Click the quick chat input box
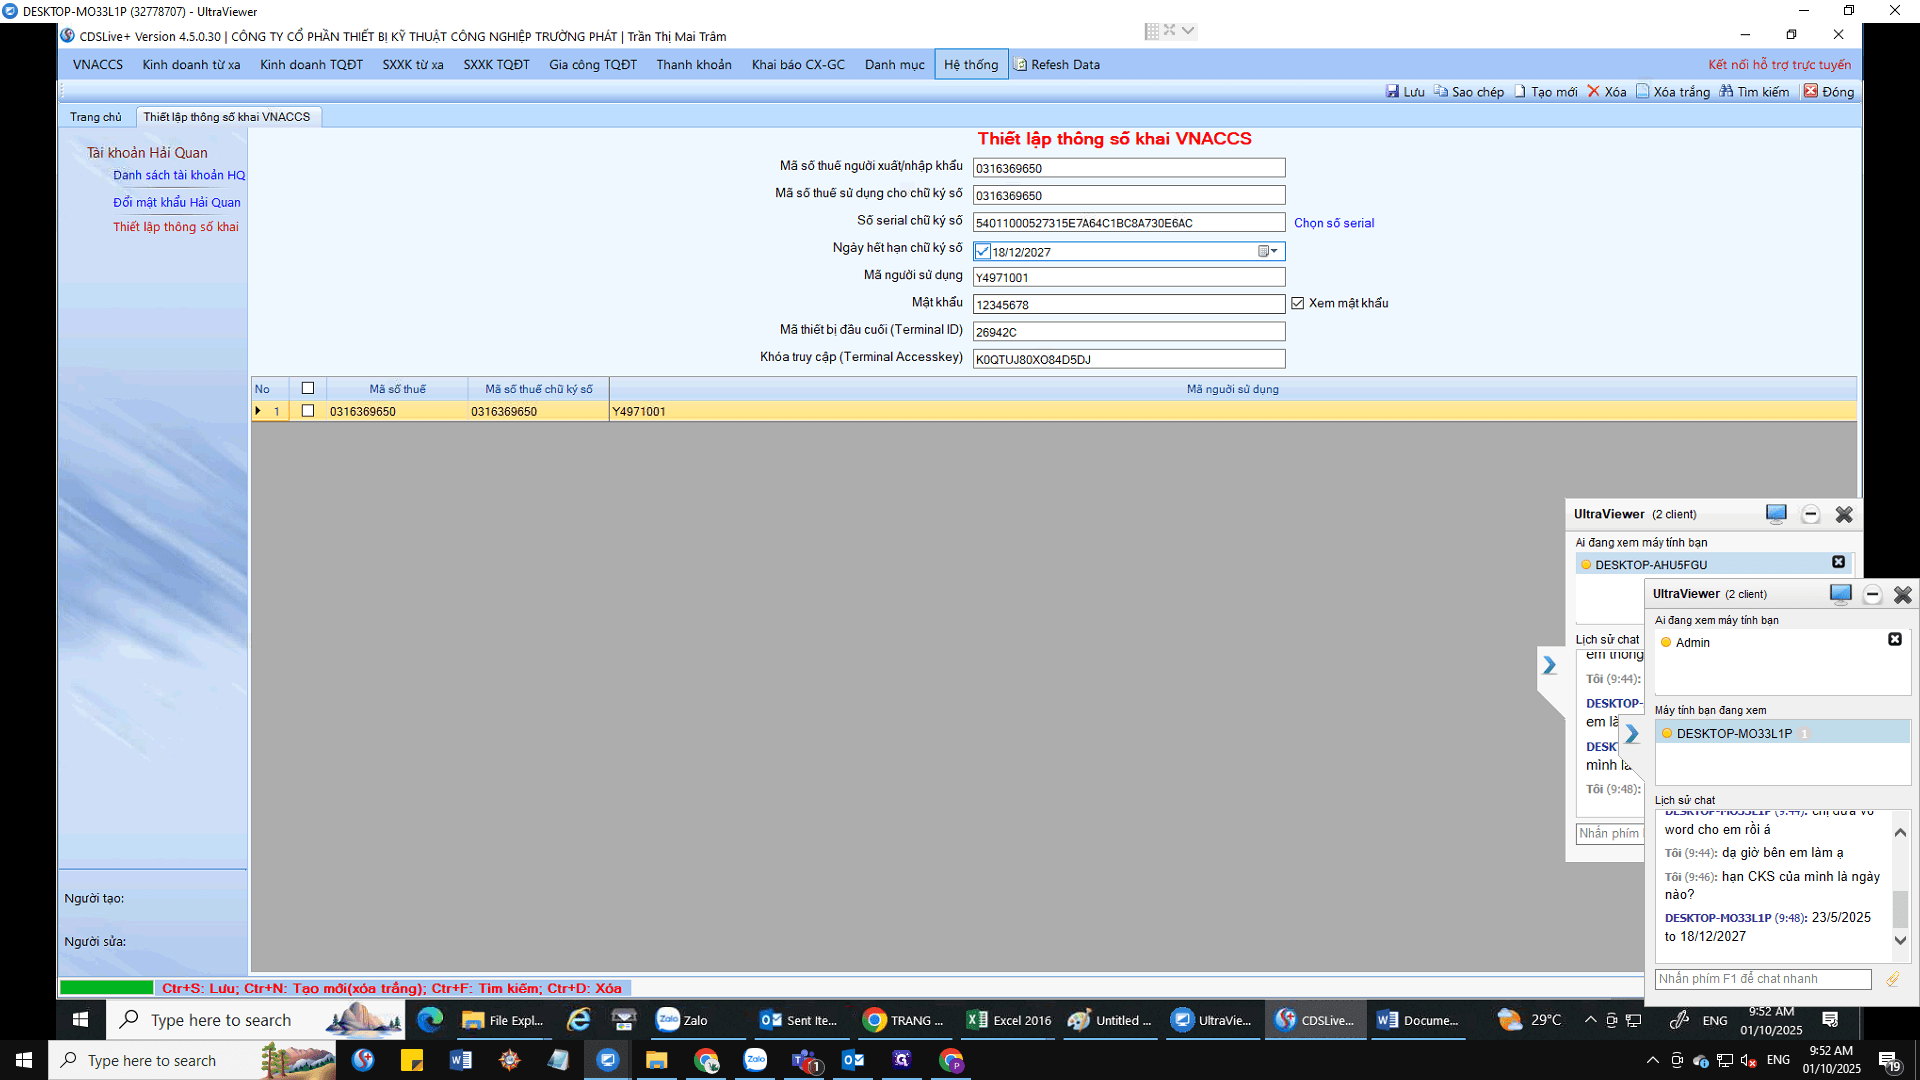The width and height of the screenshot is (1920, 1080). (x=1763, y=979)
